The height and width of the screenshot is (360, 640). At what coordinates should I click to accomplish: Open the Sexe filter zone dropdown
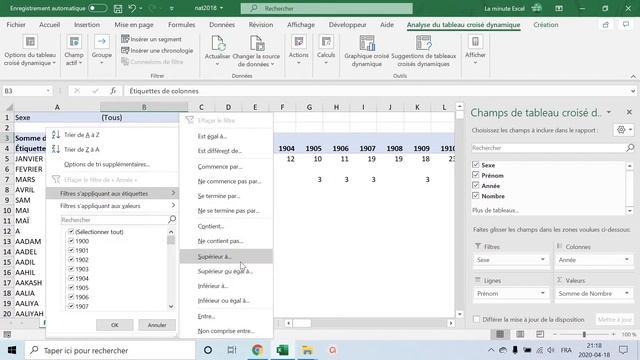click(542, 260)
